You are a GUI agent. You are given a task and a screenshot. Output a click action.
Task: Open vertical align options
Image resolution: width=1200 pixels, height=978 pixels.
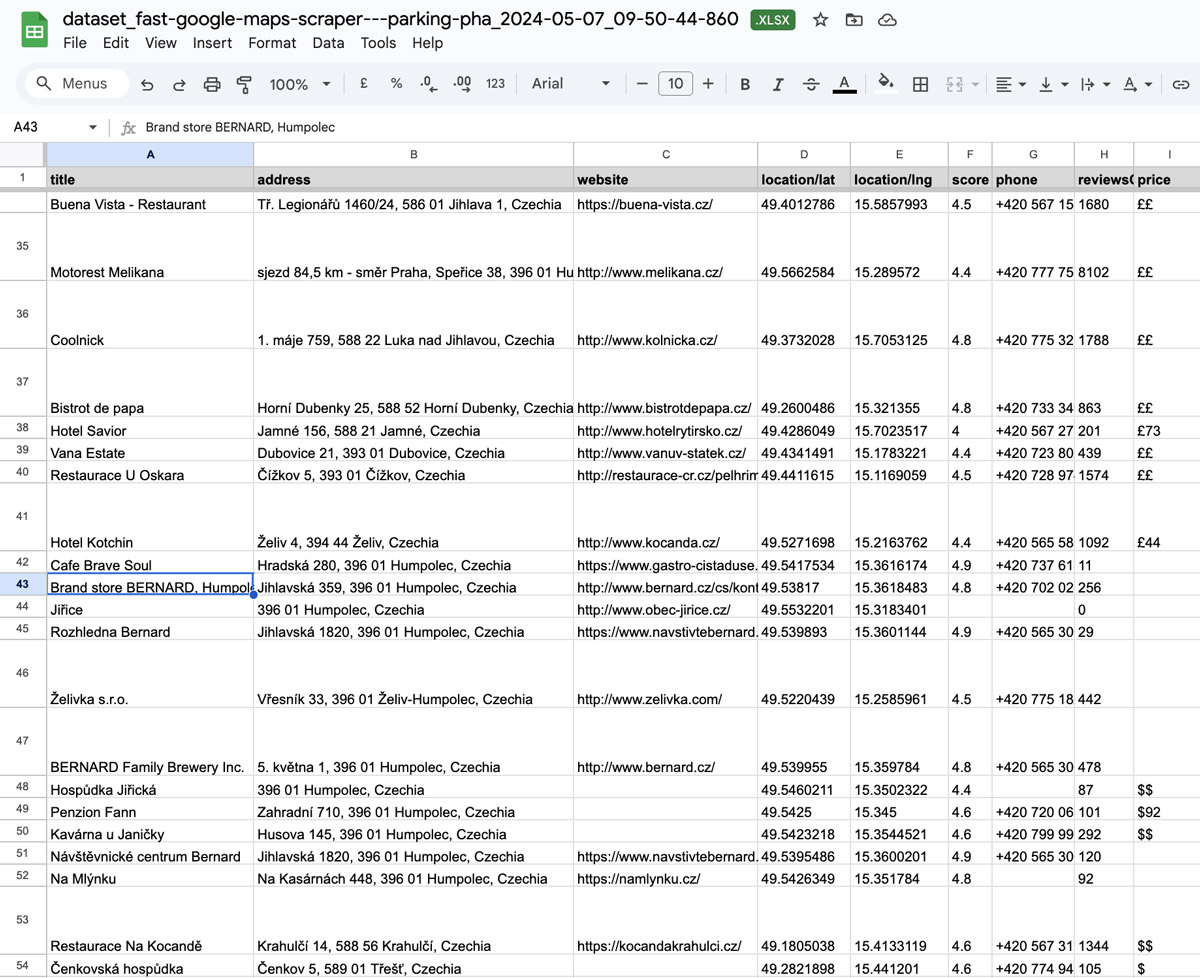1053,84
